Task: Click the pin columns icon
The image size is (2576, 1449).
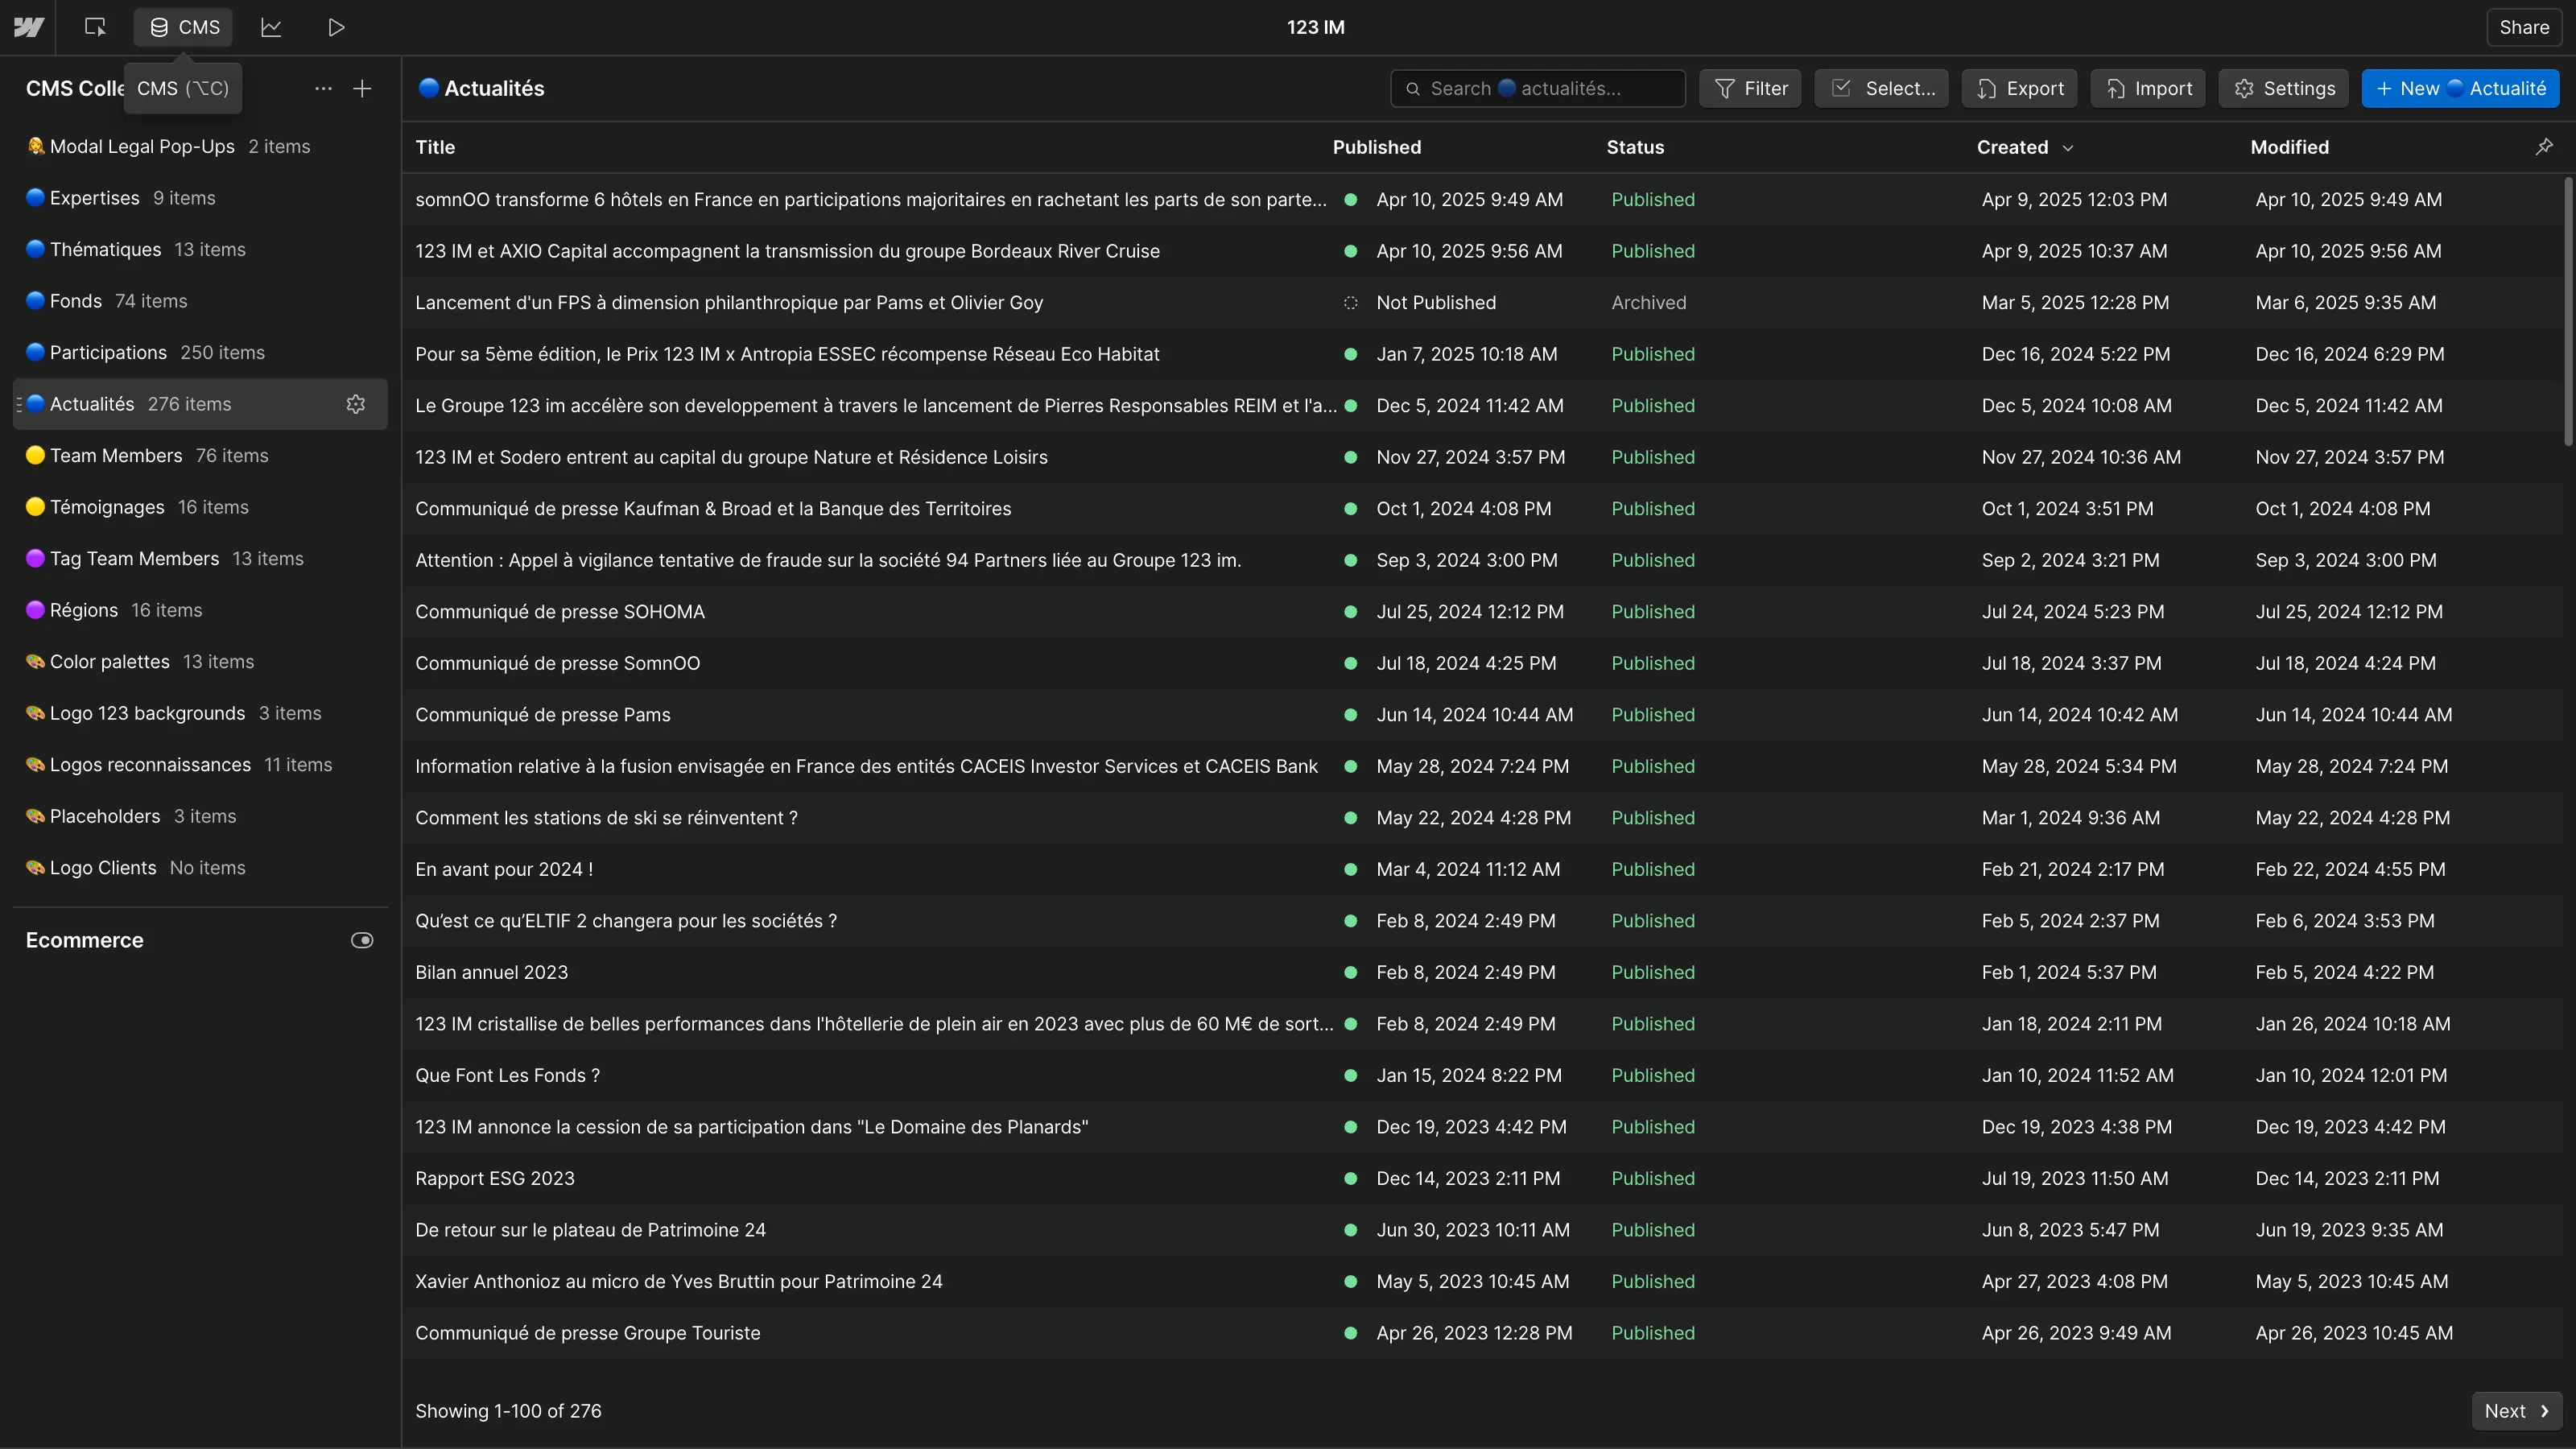Action: coord(2544,147)
